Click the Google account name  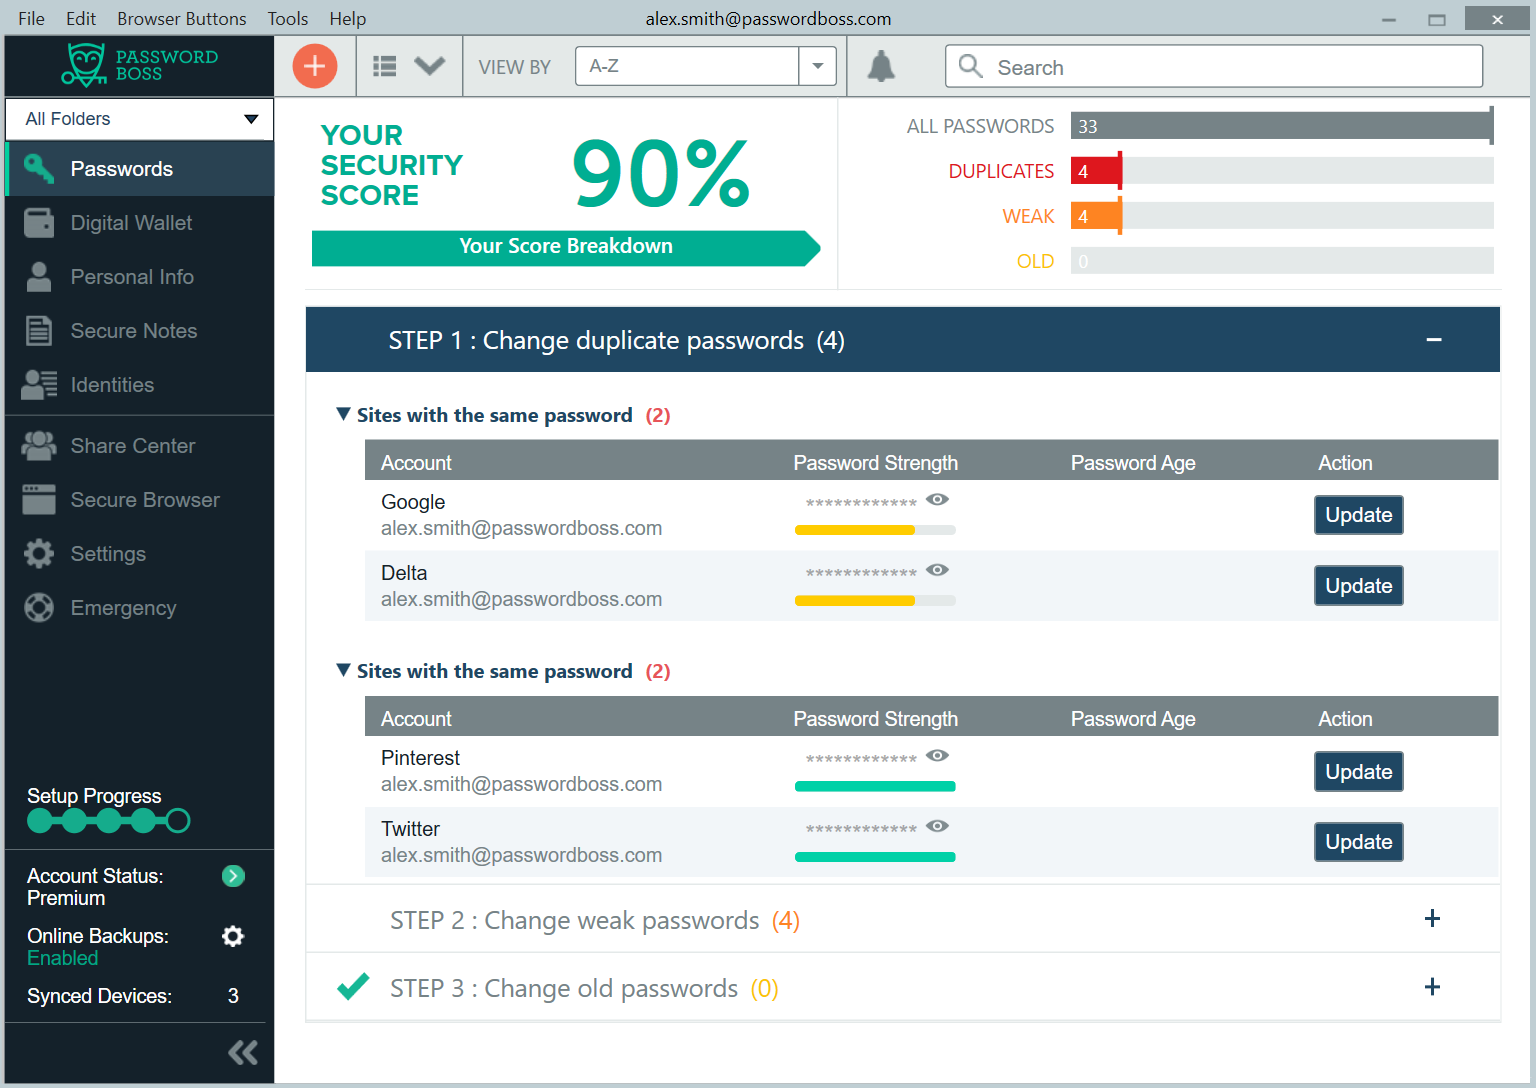pos(413,502)
